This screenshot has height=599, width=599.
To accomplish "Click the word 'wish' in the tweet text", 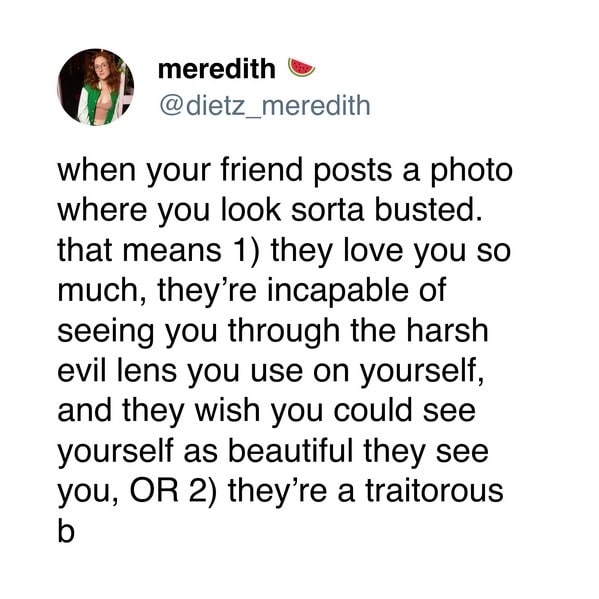I will click(x=228, y=410).
